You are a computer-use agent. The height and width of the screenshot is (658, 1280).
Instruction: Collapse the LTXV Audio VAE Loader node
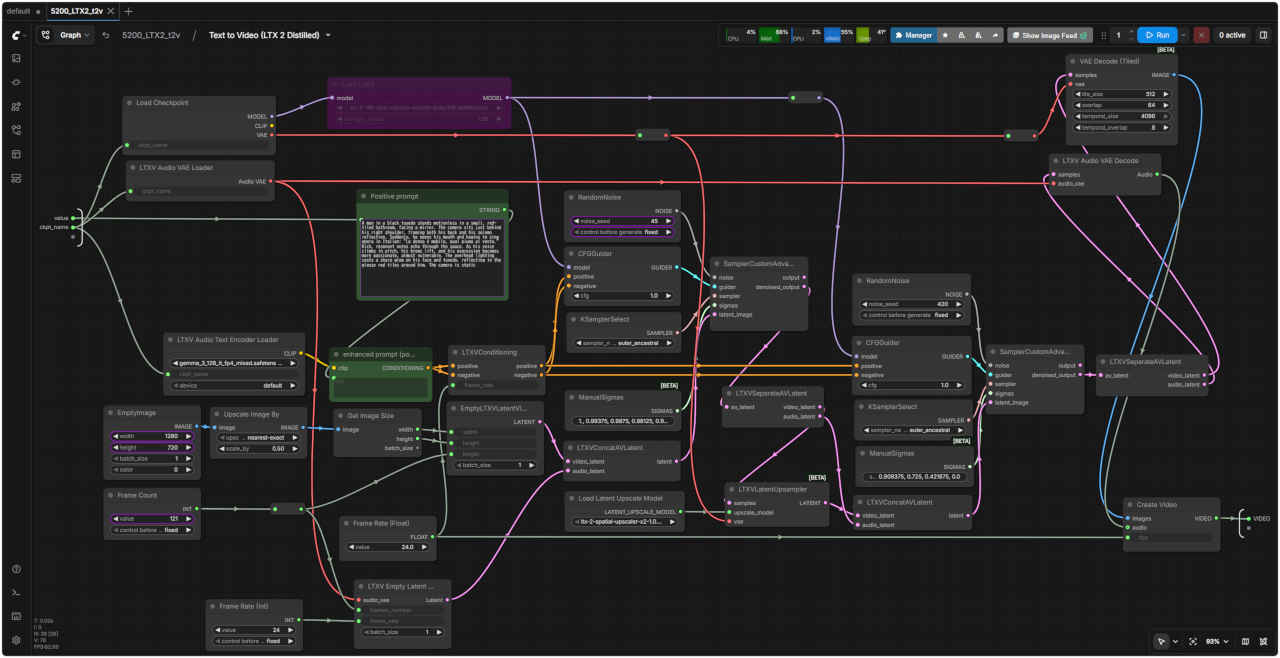coord(133,168)
